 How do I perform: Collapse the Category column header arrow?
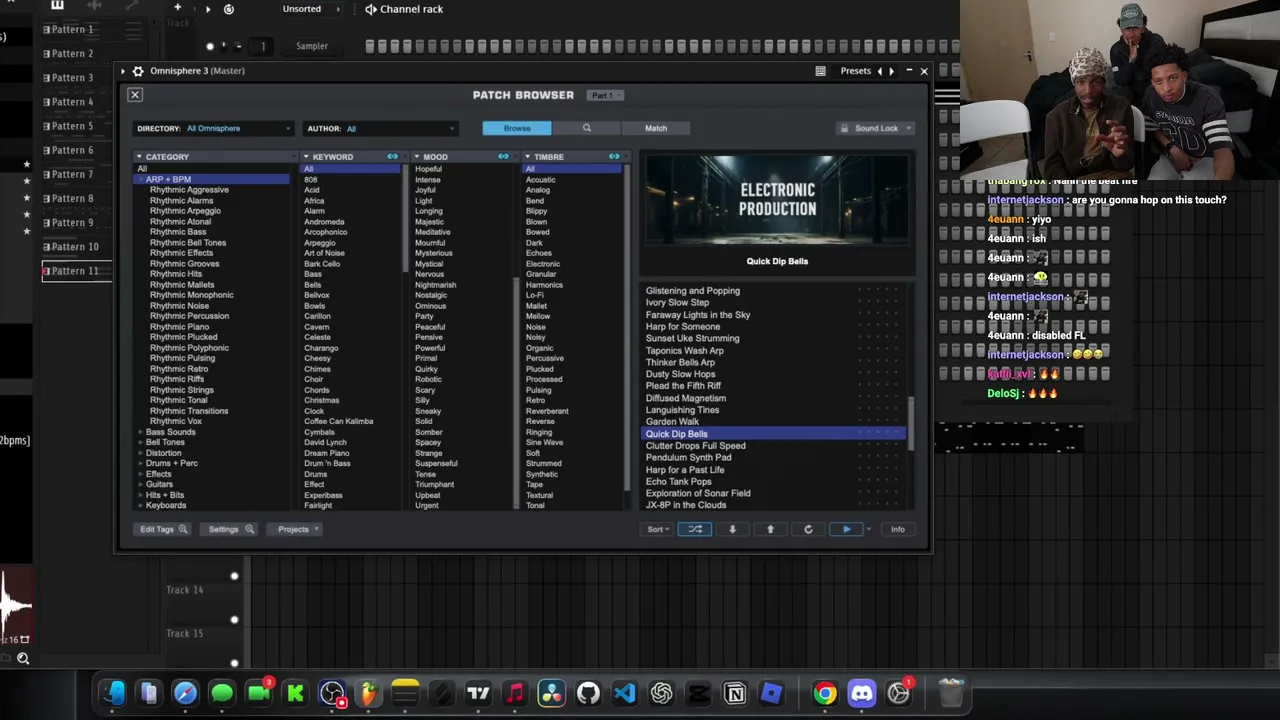pyautogui.click(x=139, y=157)
